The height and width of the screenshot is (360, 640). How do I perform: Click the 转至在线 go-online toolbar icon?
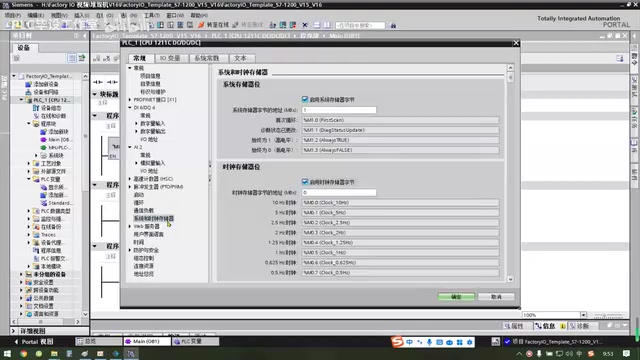[201, 25]
